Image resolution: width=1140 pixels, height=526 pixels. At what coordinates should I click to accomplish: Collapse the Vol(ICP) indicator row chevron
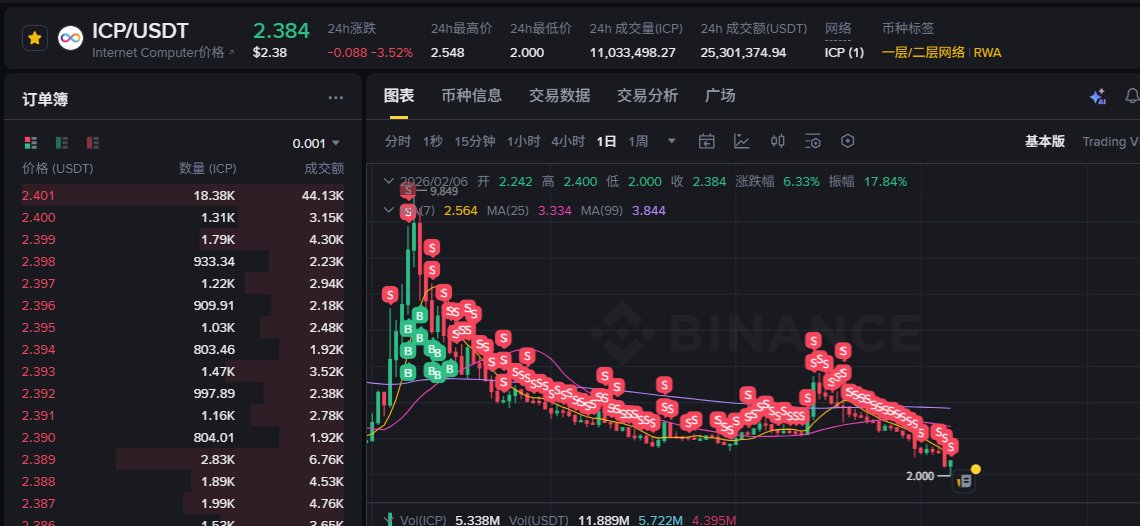(x=388, y=519)
